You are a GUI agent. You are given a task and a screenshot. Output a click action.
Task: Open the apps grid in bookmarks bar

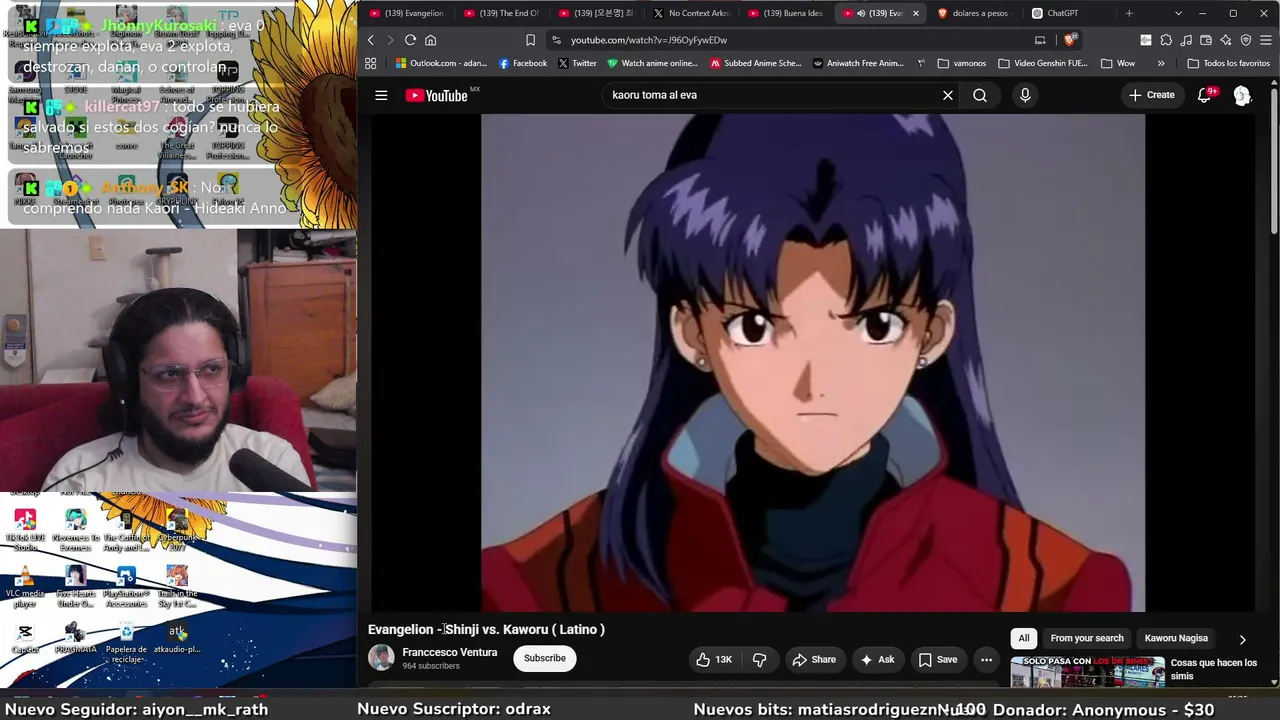371,63
